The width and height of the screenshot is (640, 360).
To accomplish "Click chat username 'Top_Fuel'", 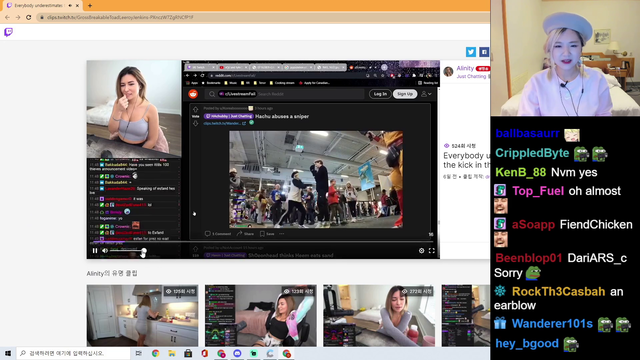I will click(538, 191).
